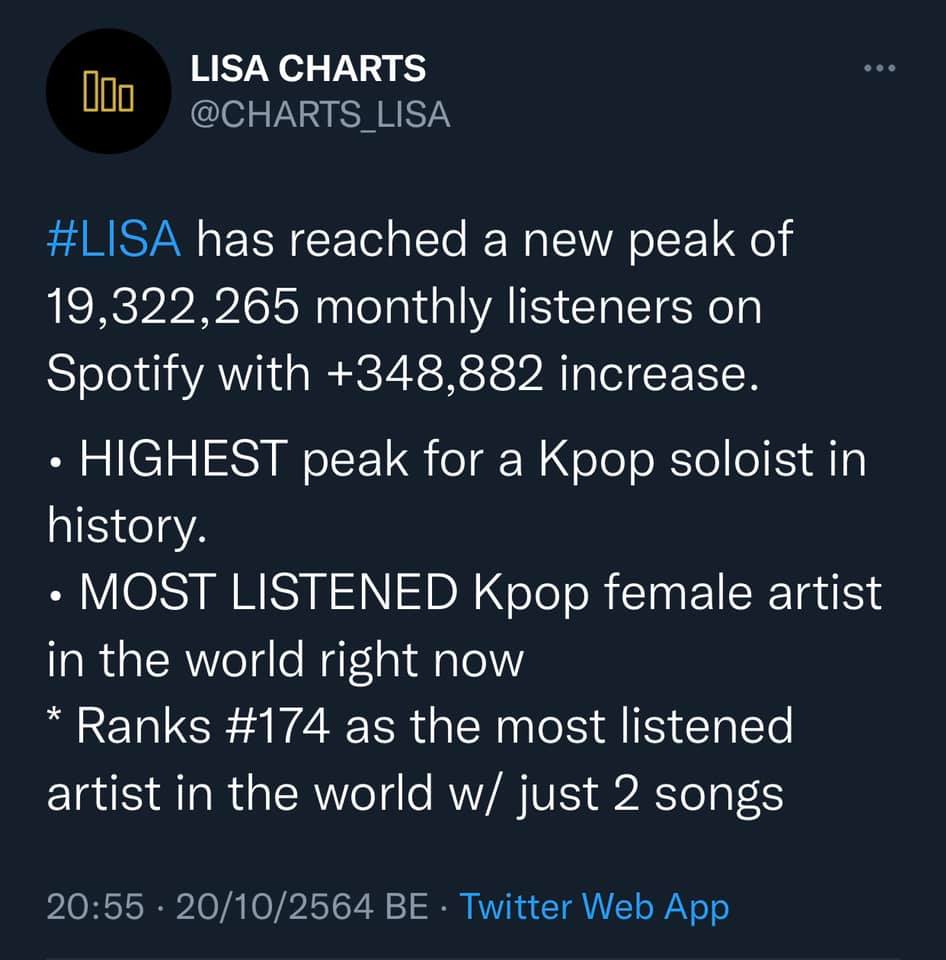The height and width of the screenshot is (960, 946).
Task: Open the #LISA hashtag
Action: point(114,239)
